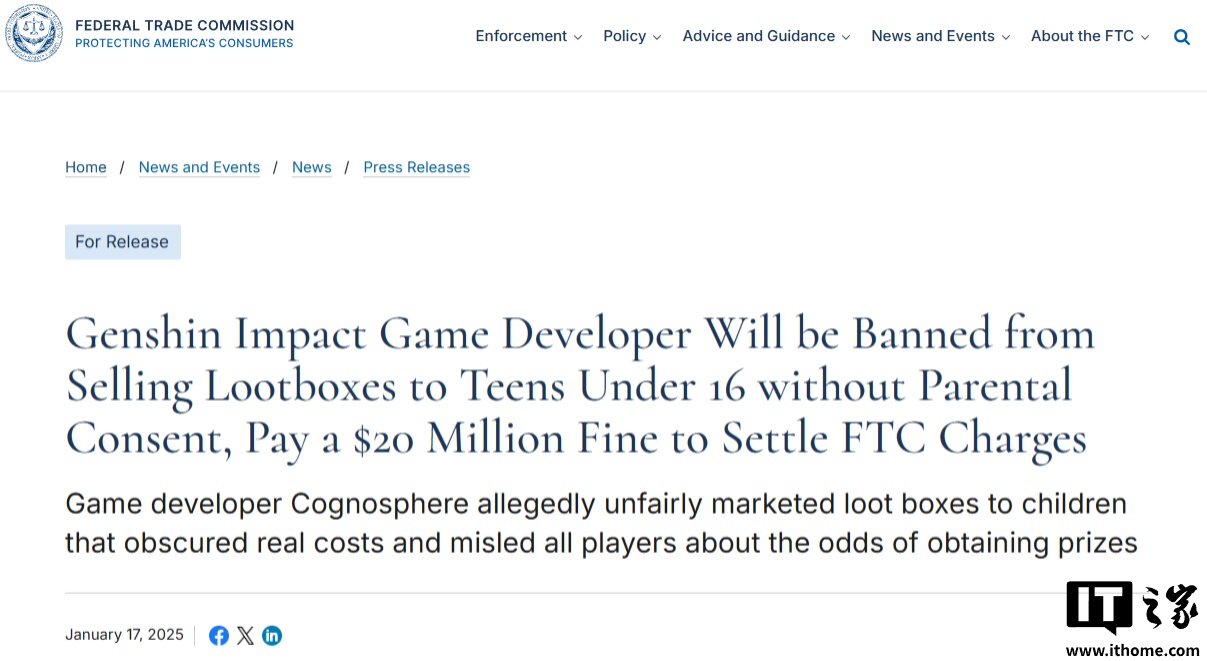This screenshot has height=661, width=1207.
Task: Share the article on Facebook
Action: click(219, 635)
